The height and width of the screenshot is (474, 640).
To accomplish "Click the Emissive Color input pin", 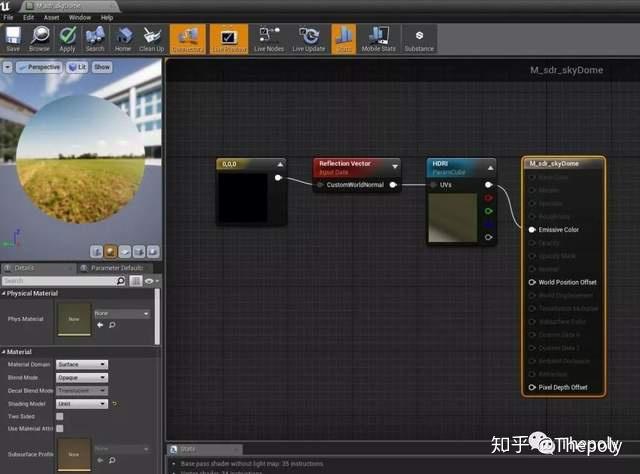I will pos(532,230).
